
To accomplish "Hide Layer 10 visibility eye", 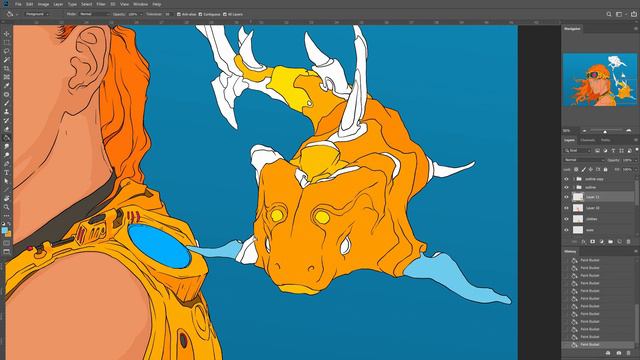I will coord(566,208).
